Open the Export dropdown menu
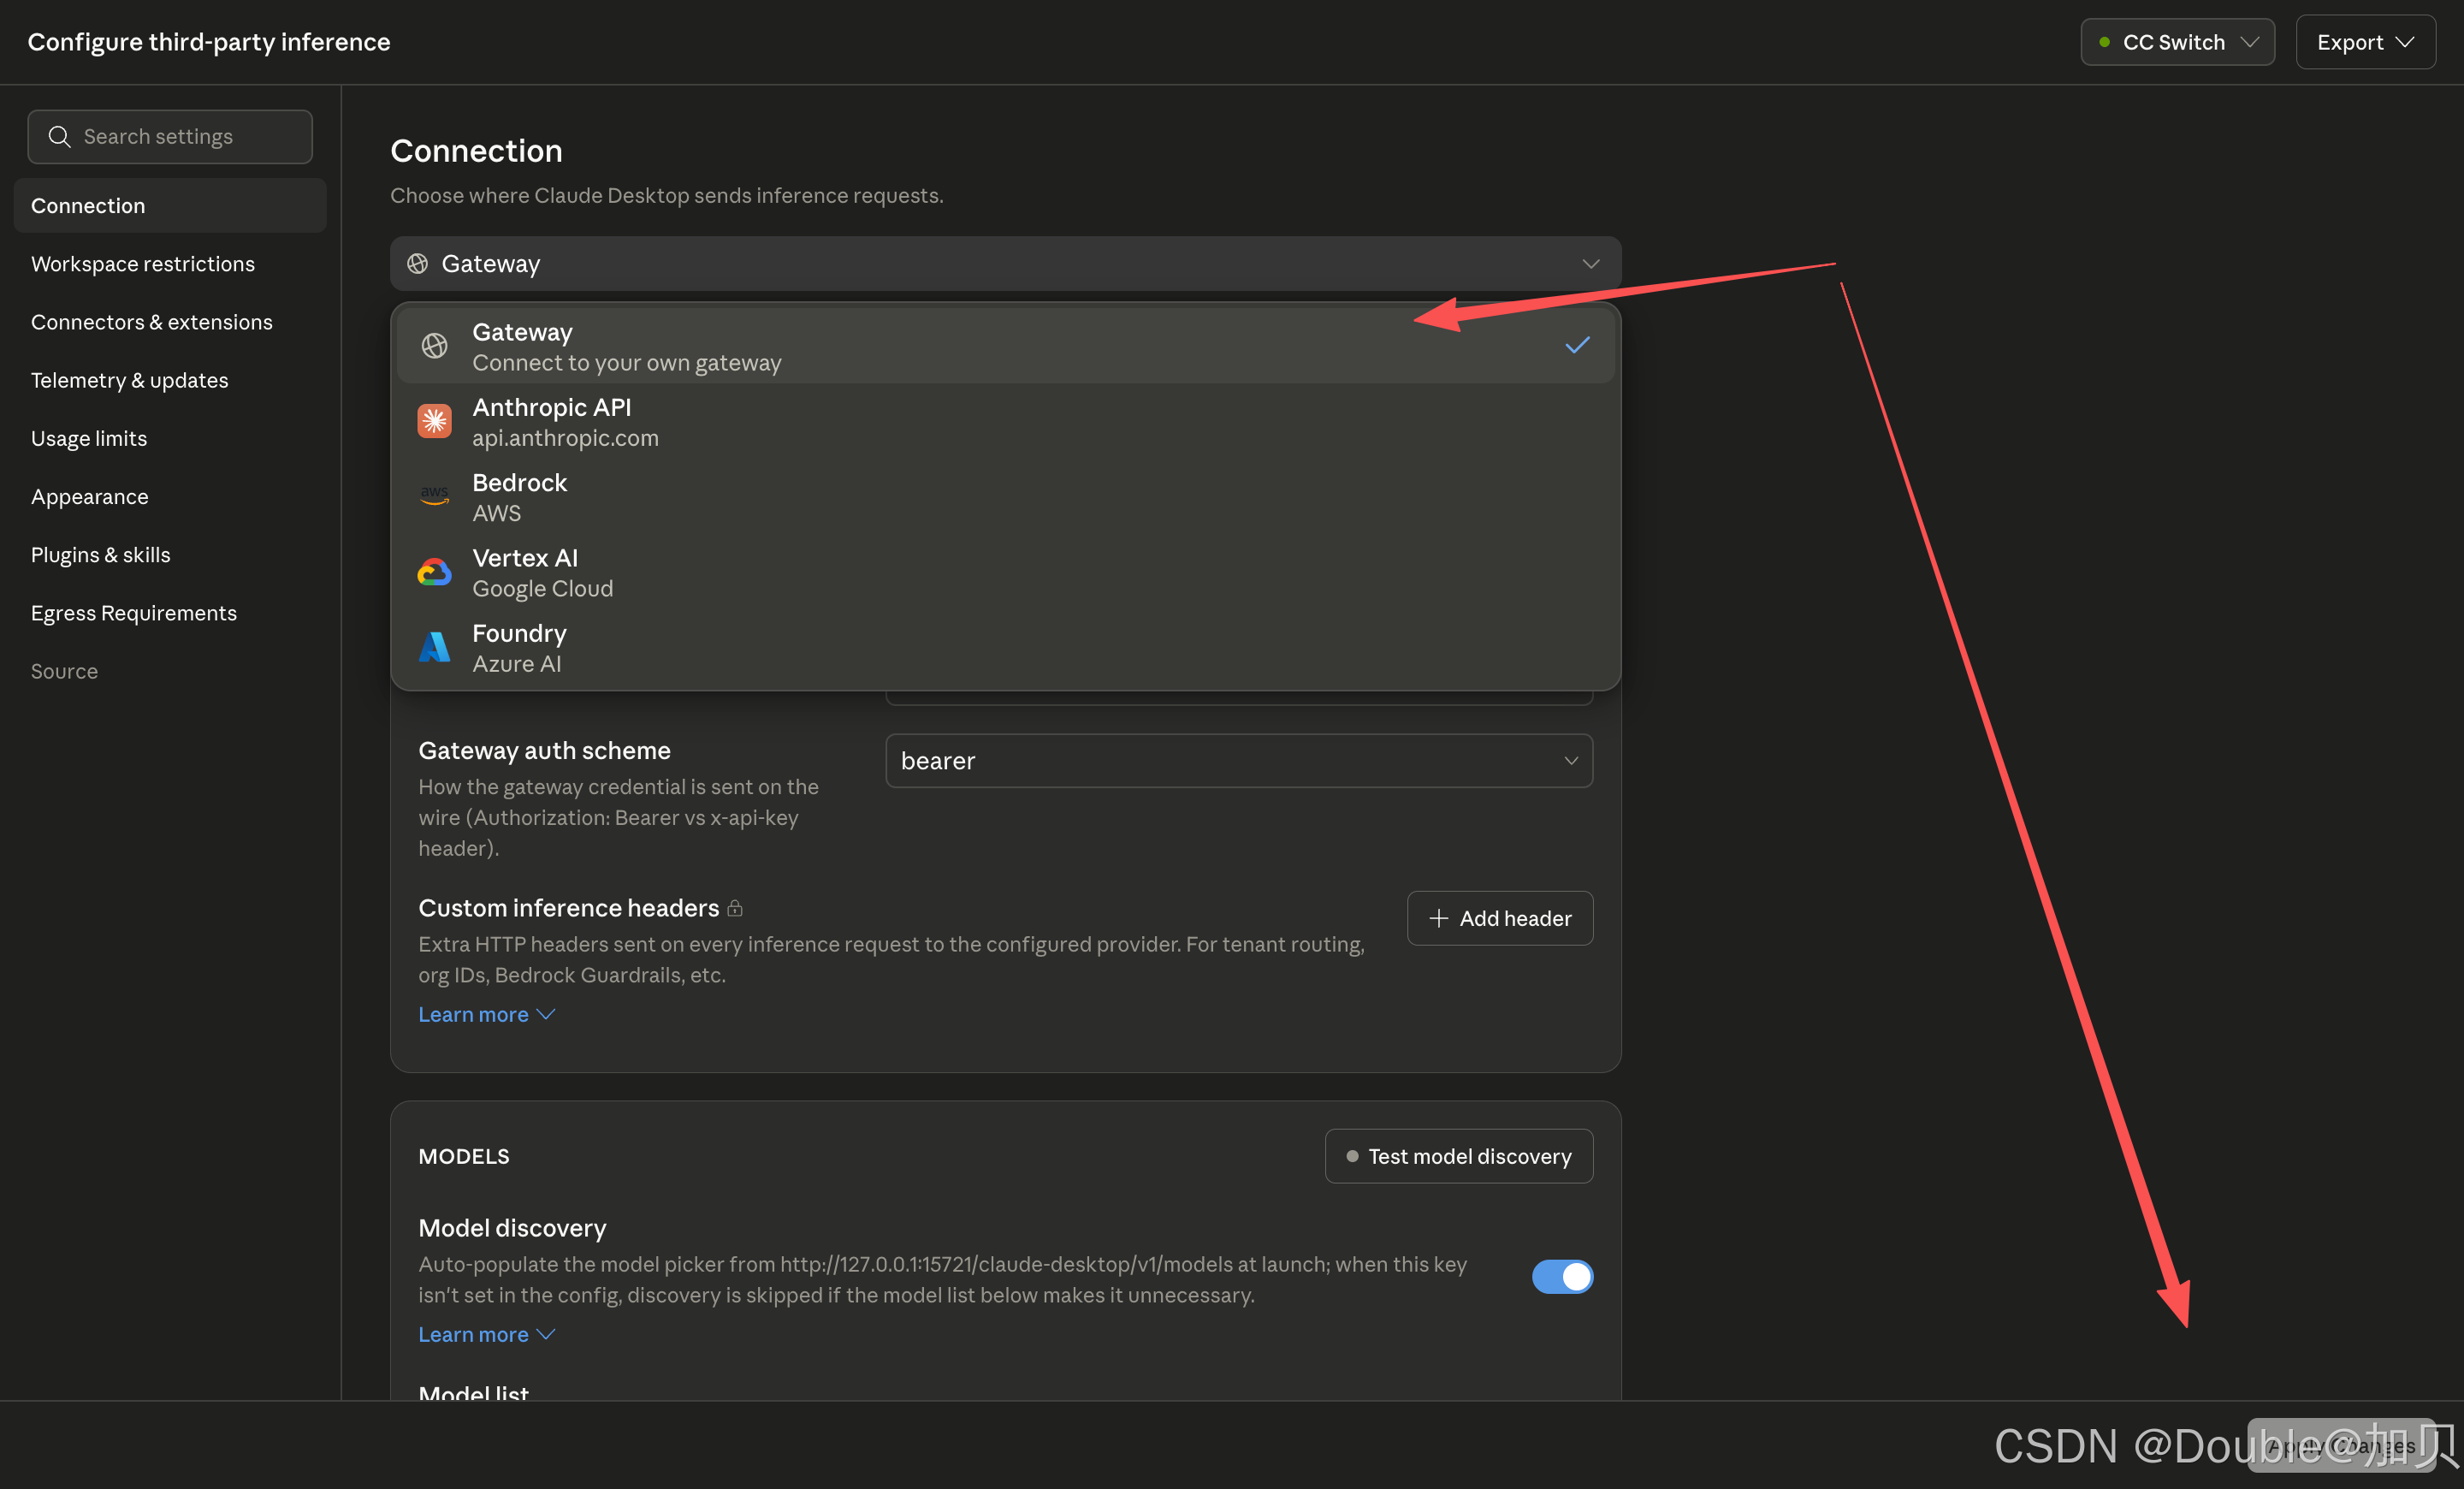Screen dimensions: 2464x1489 [x=2365, y=42]
